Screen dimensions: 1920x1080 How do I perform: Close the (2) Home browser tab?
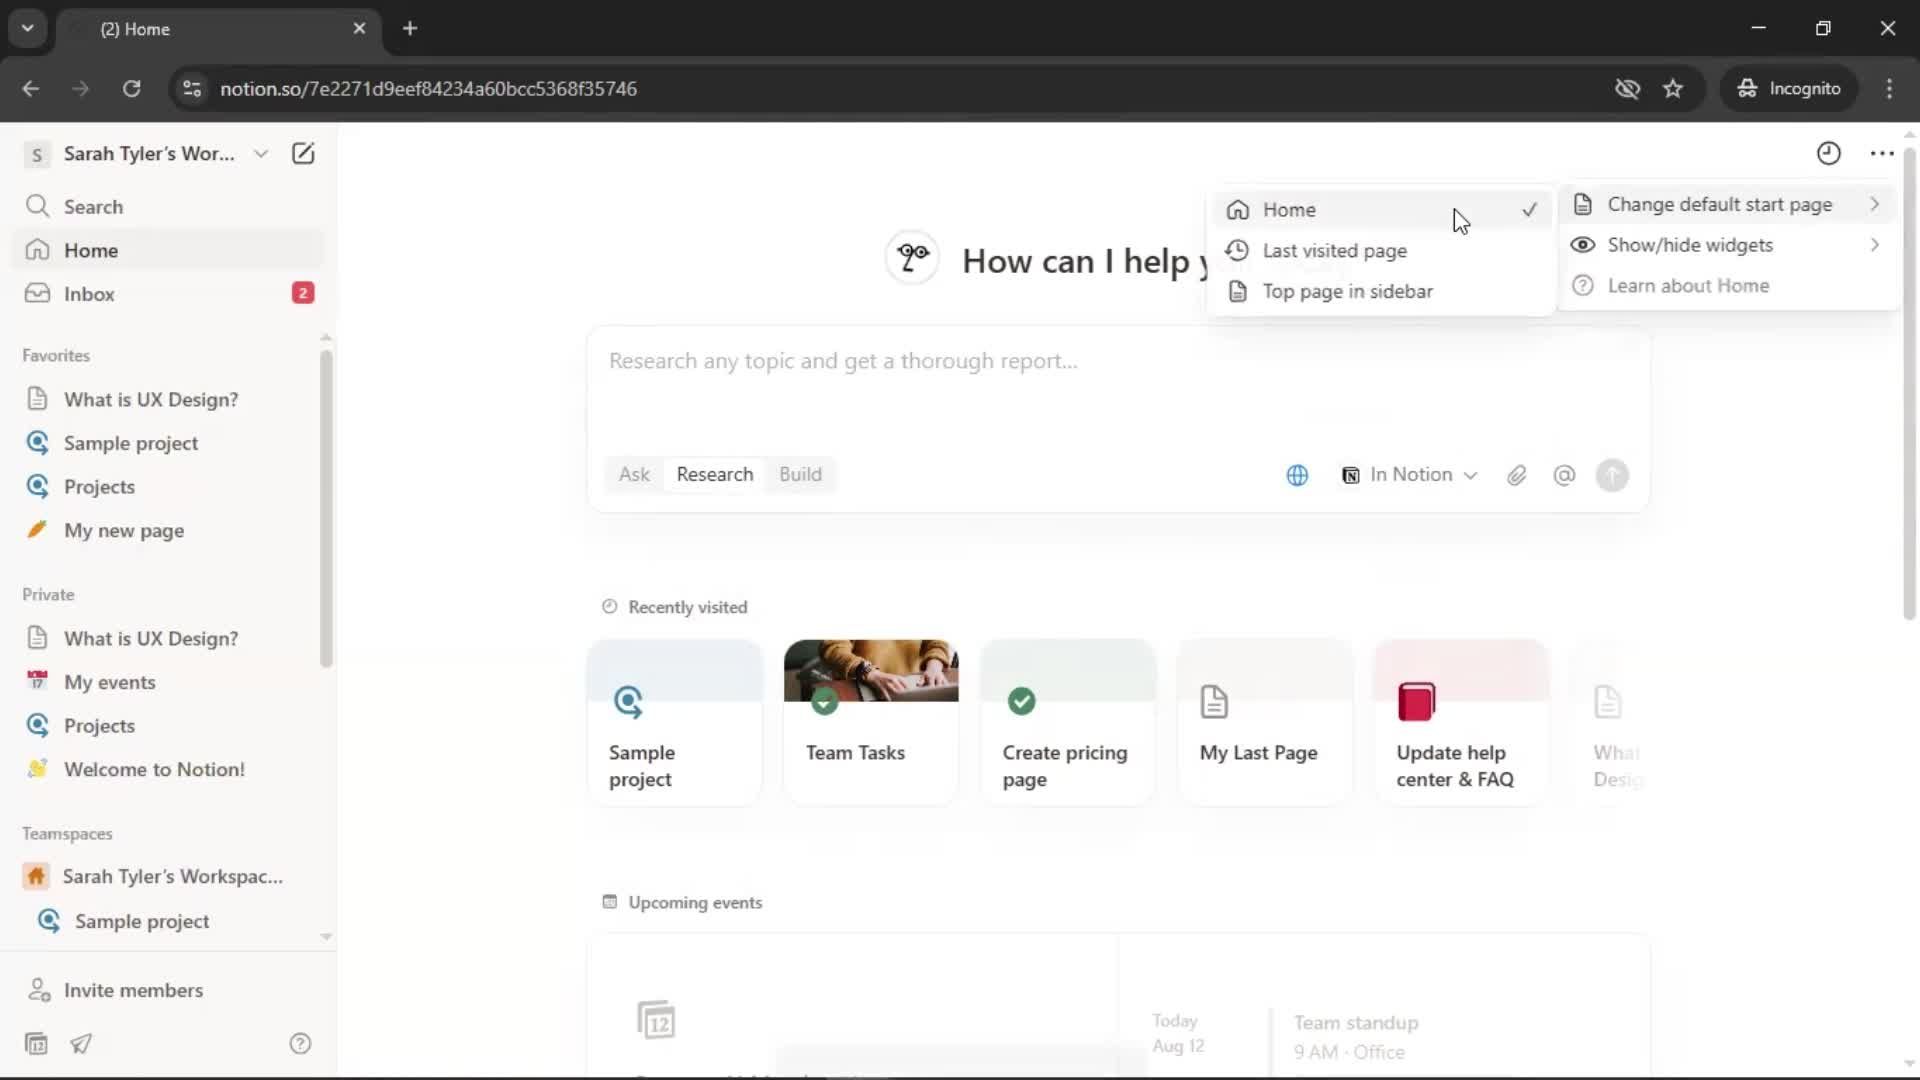click(x=359, y=29)
